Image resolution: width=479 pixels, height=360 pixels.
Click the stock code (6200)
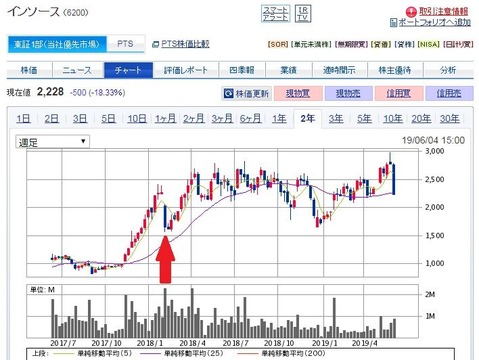click(x=76, y=13)
